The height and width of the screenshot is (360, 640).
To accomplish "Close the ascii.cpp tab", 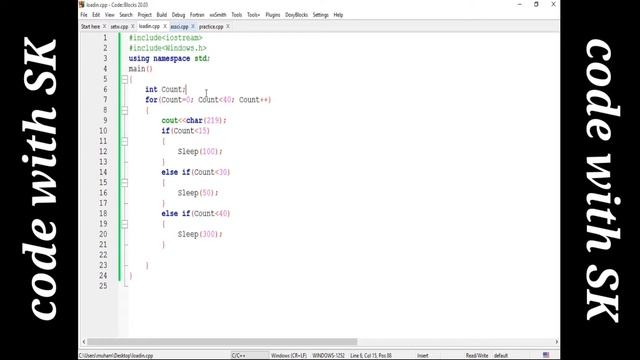I will tap(193, 27).
